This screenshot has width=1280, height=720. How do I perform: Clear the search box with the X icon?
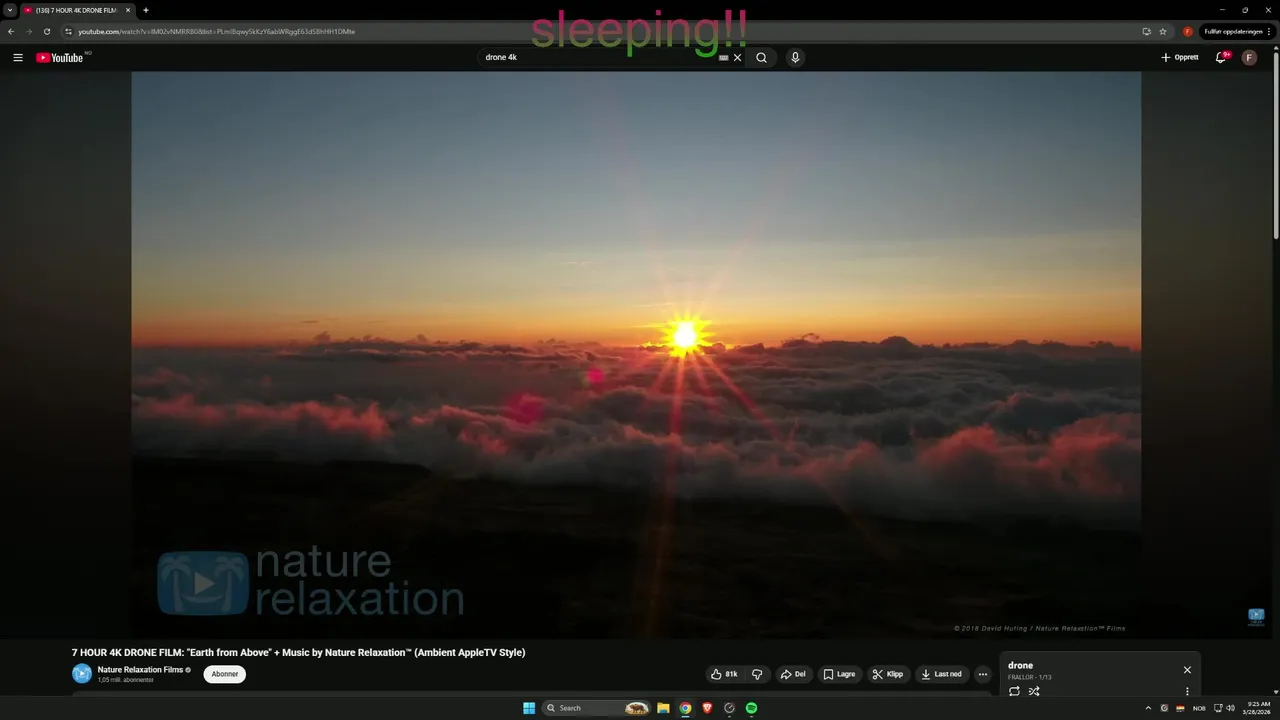(738, 57)
